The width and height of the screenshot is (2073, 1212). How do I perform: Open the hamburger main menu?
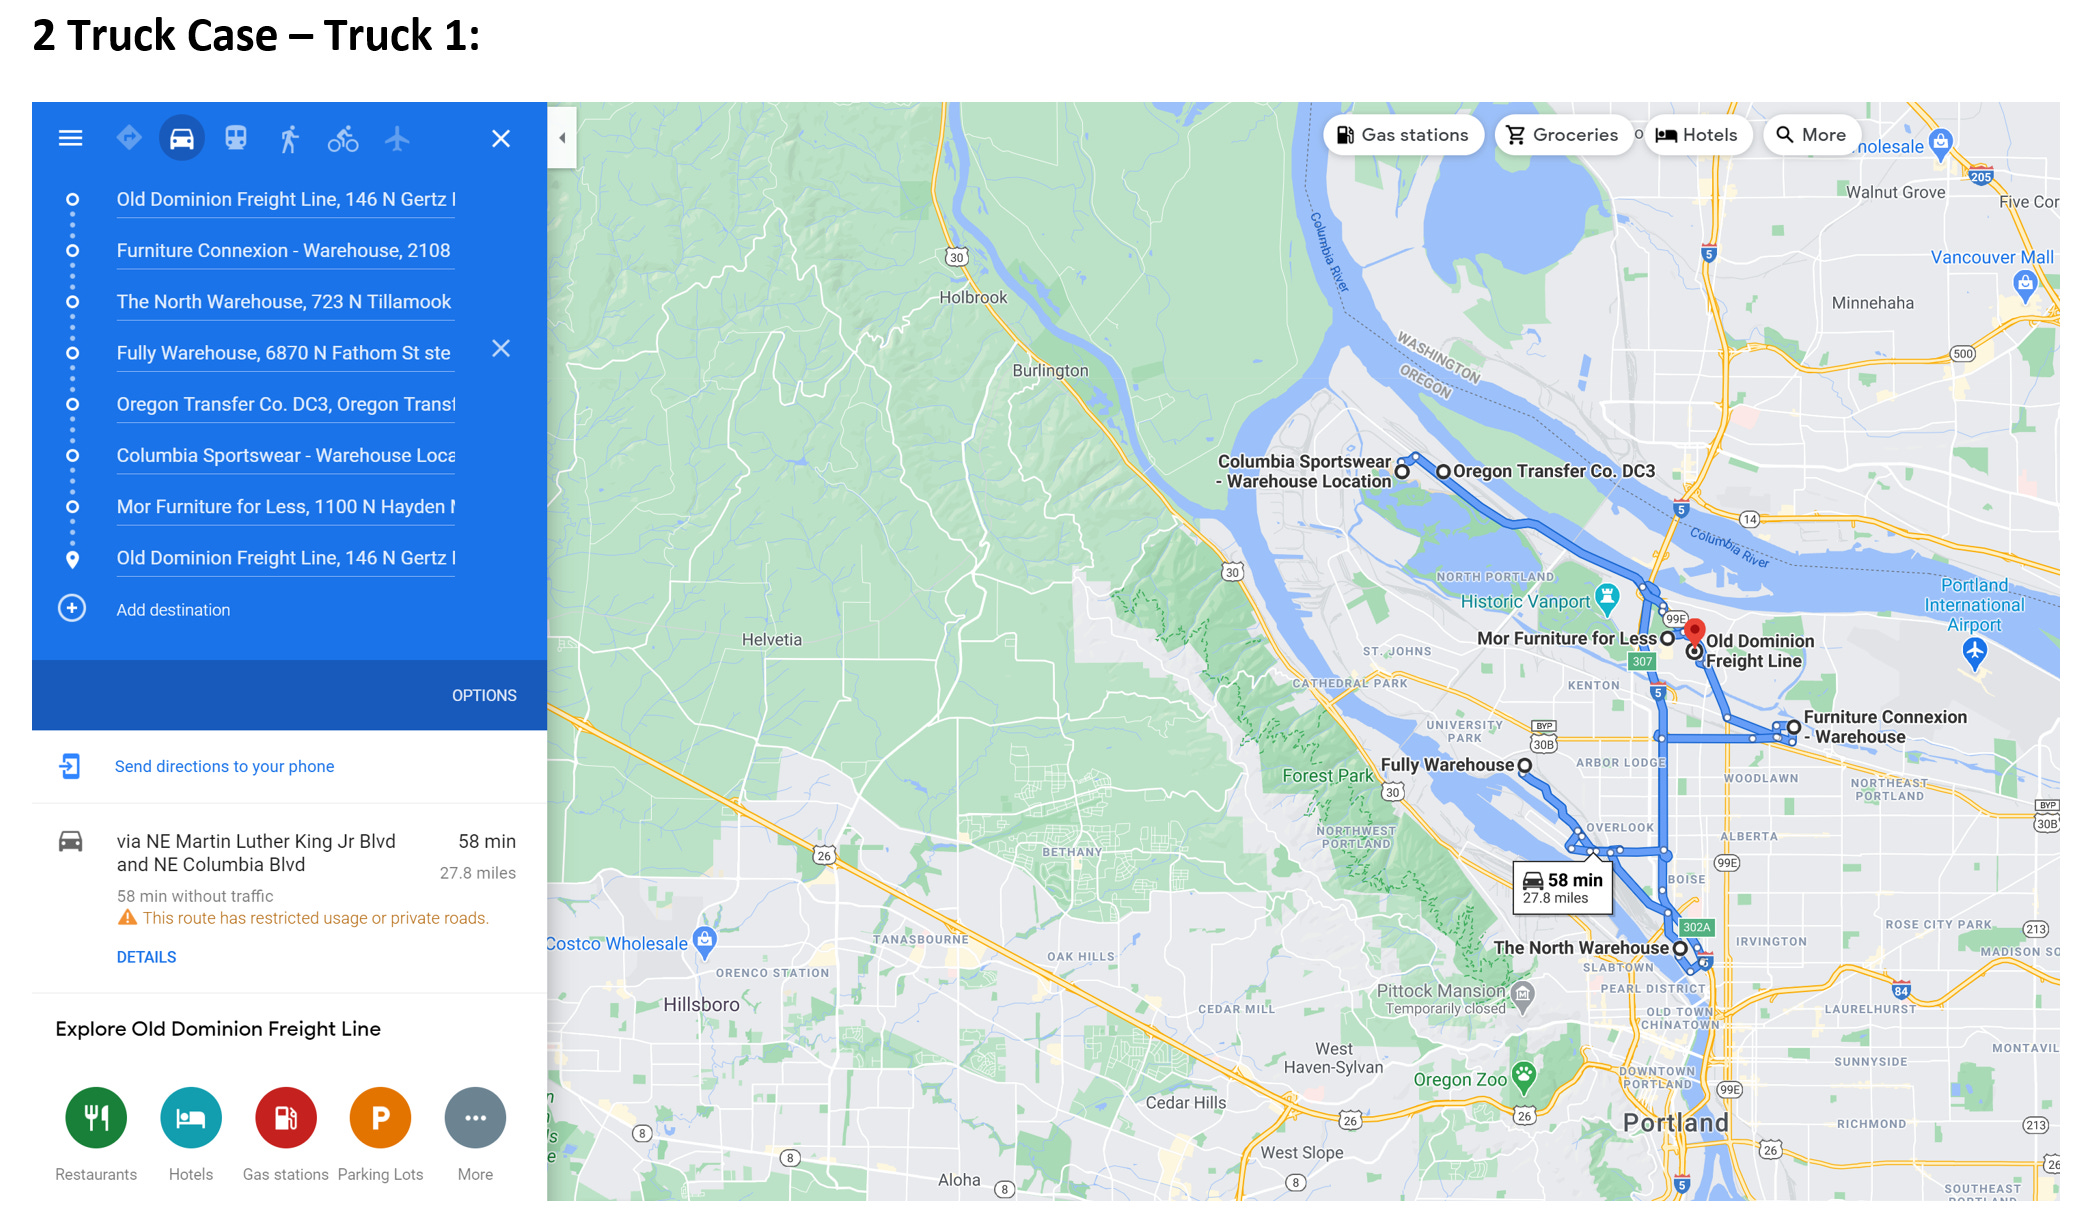(x=70, y=138)
